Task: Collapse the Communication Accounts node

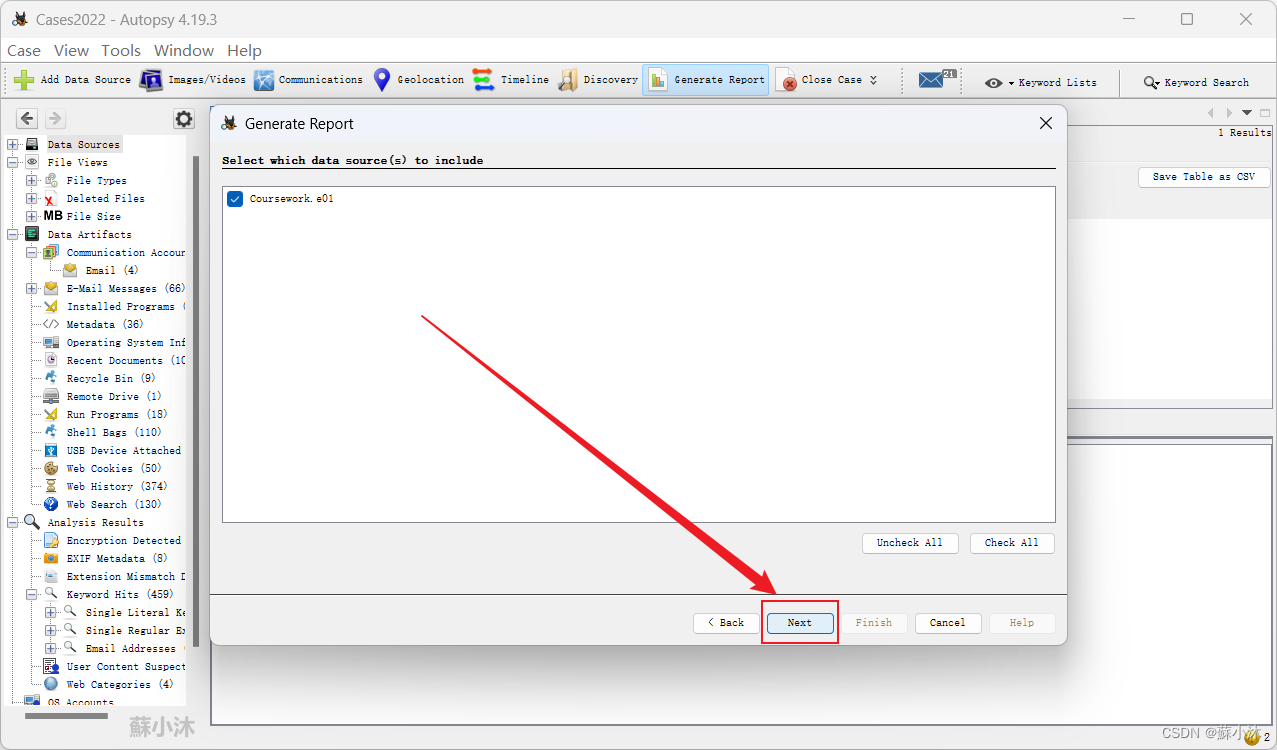Action: pos(32,253)
